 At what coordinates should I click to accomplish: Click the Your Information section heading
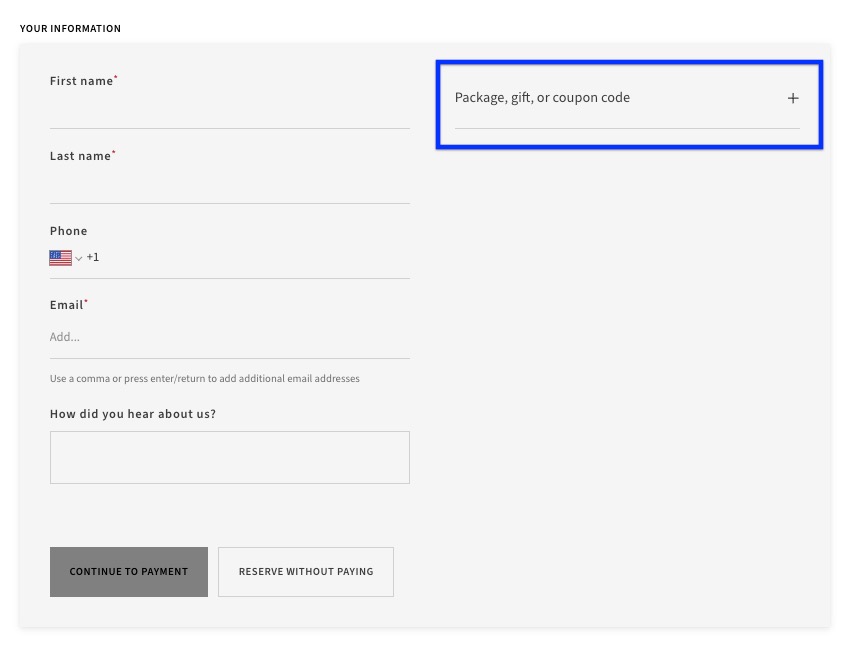coord(70,28)
